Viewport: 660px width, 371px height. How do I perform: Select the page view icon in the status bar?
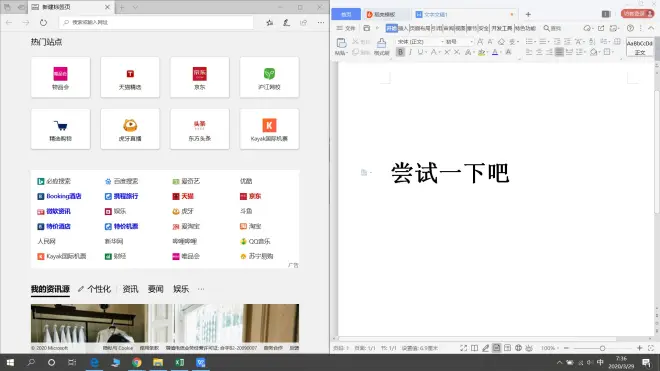(497, 348)
